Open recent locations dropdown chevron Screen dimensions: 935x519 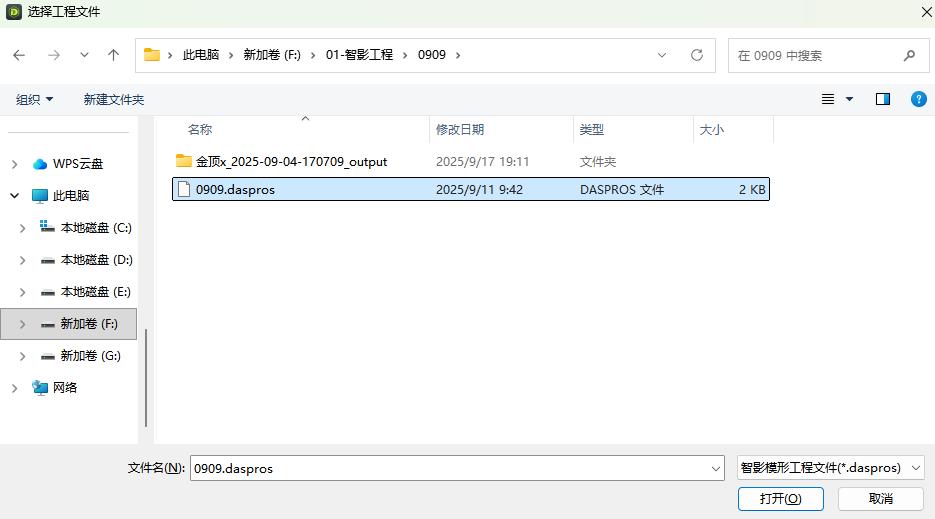[84, 55]
